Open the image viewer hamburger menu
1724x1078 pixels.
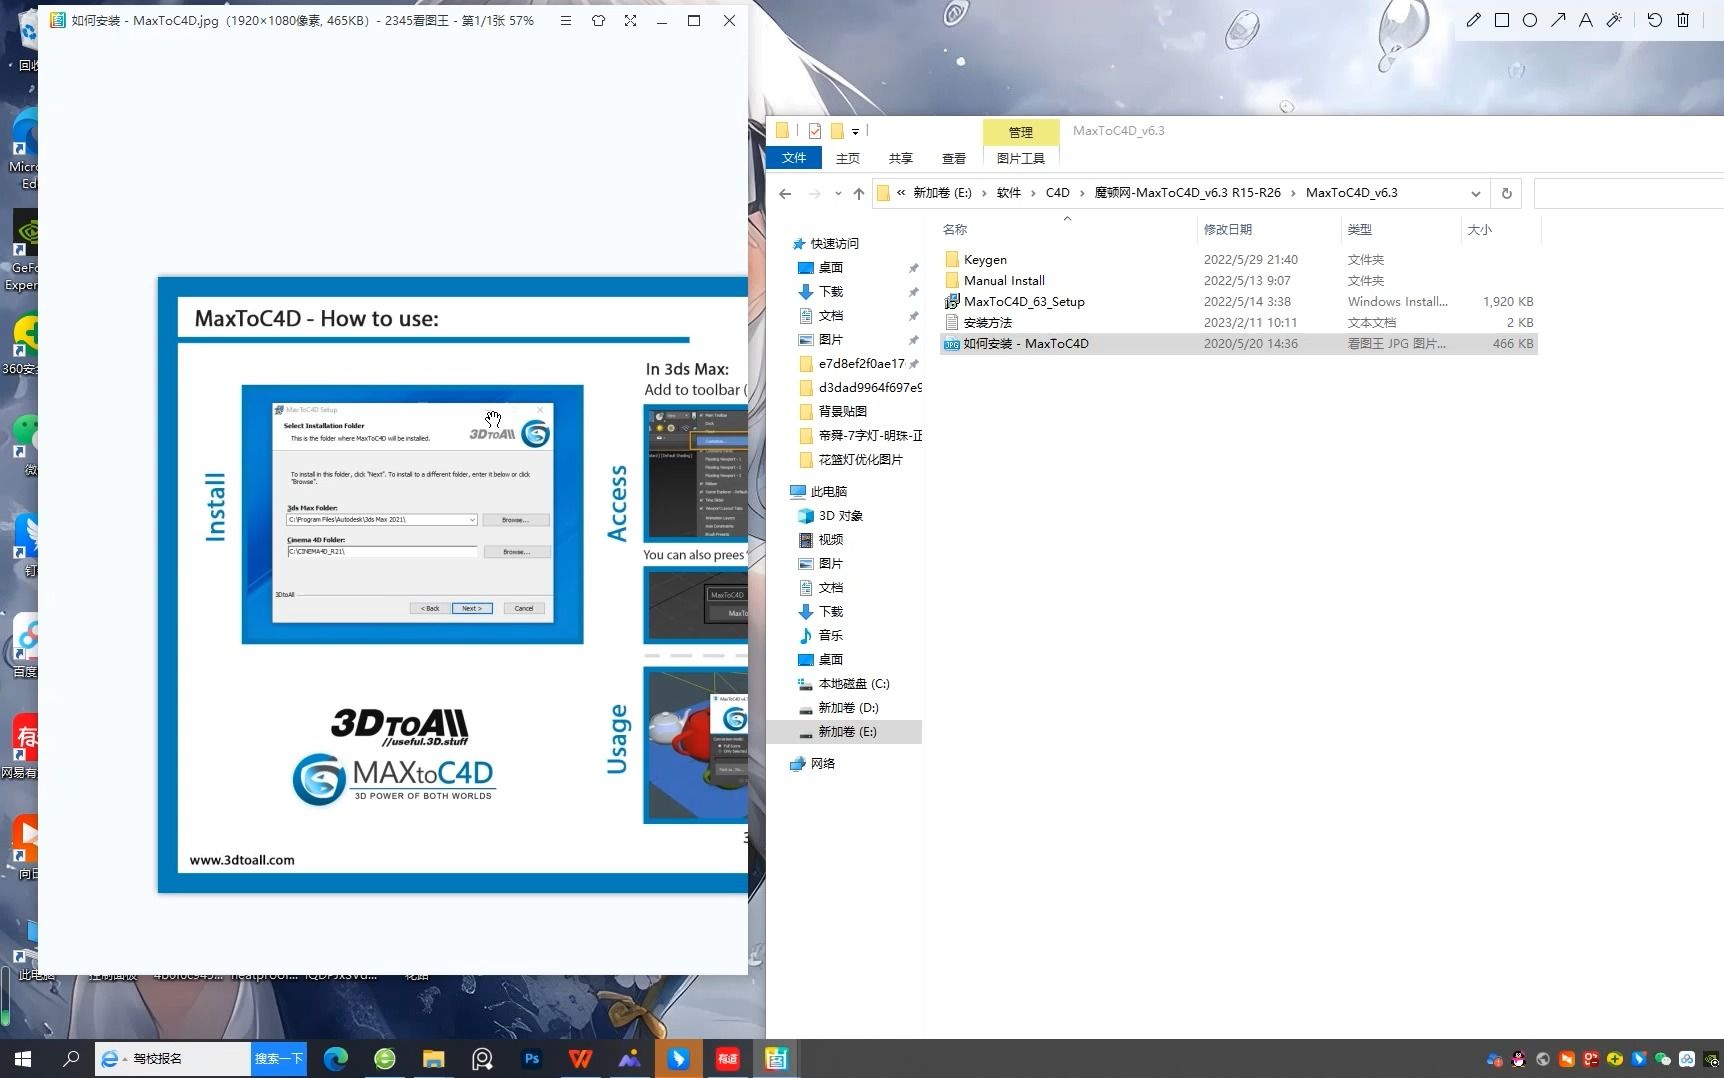(x=566, y=20)
